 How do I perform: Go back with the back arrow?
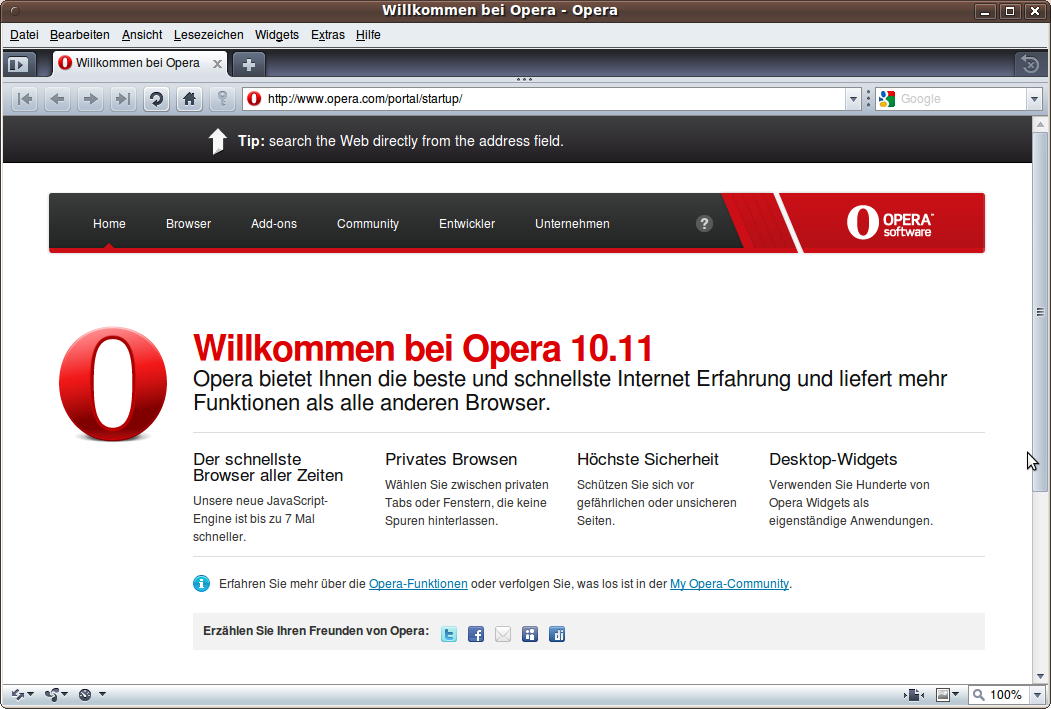(x=58, y=99)
